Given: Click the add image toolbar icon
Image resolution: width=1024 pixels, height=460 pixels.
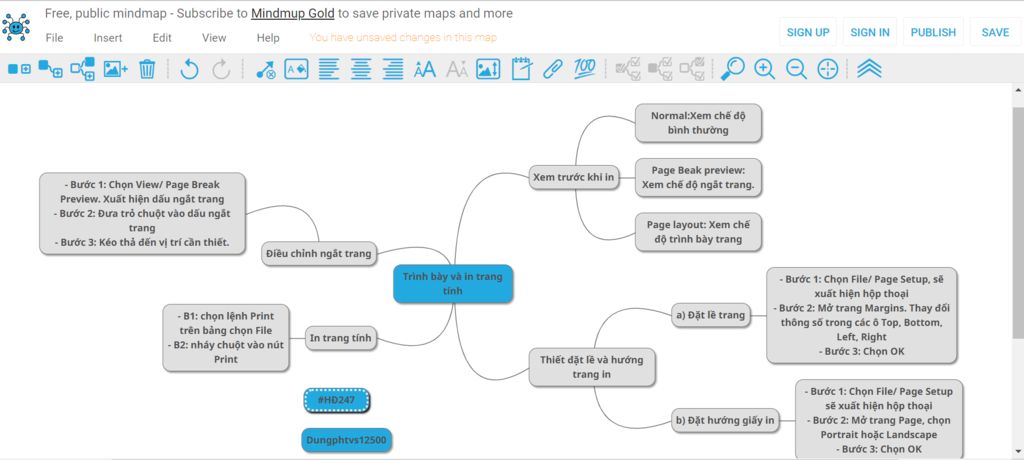Looking at the screenshot, I should (115, 69).
